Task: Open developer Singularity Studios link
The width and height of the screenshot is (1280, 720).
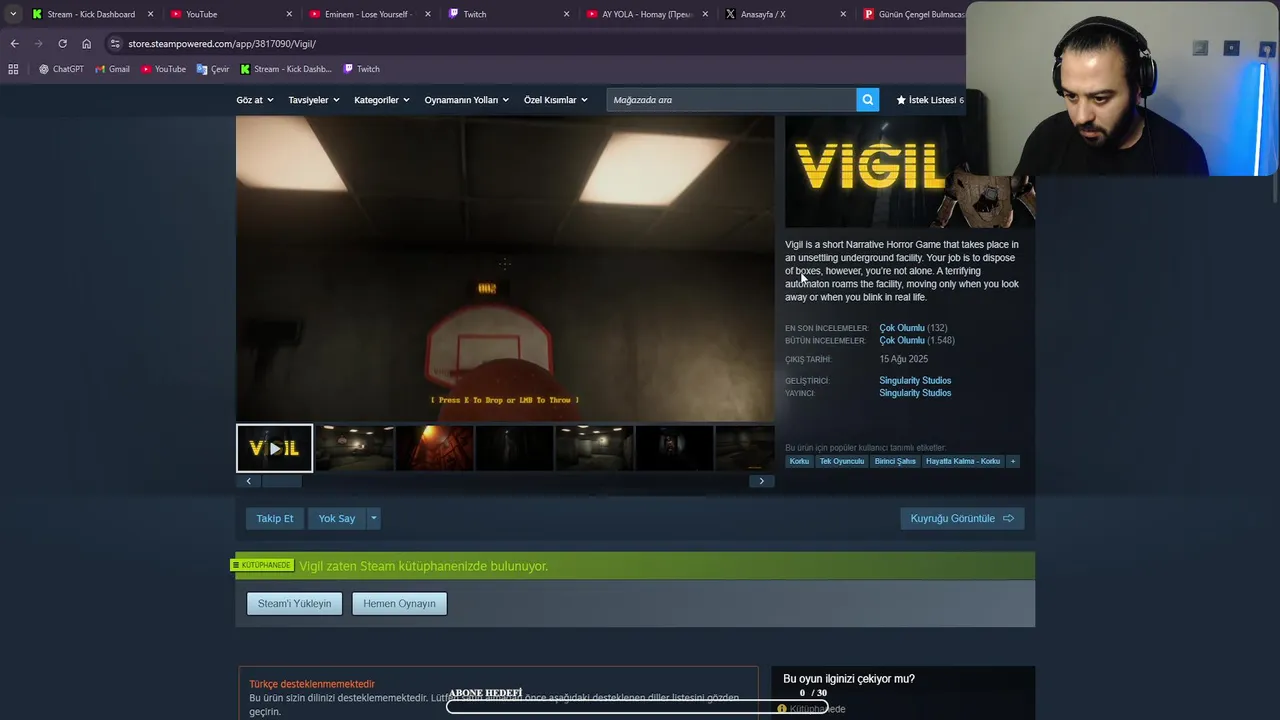Action: click(915, 380)
